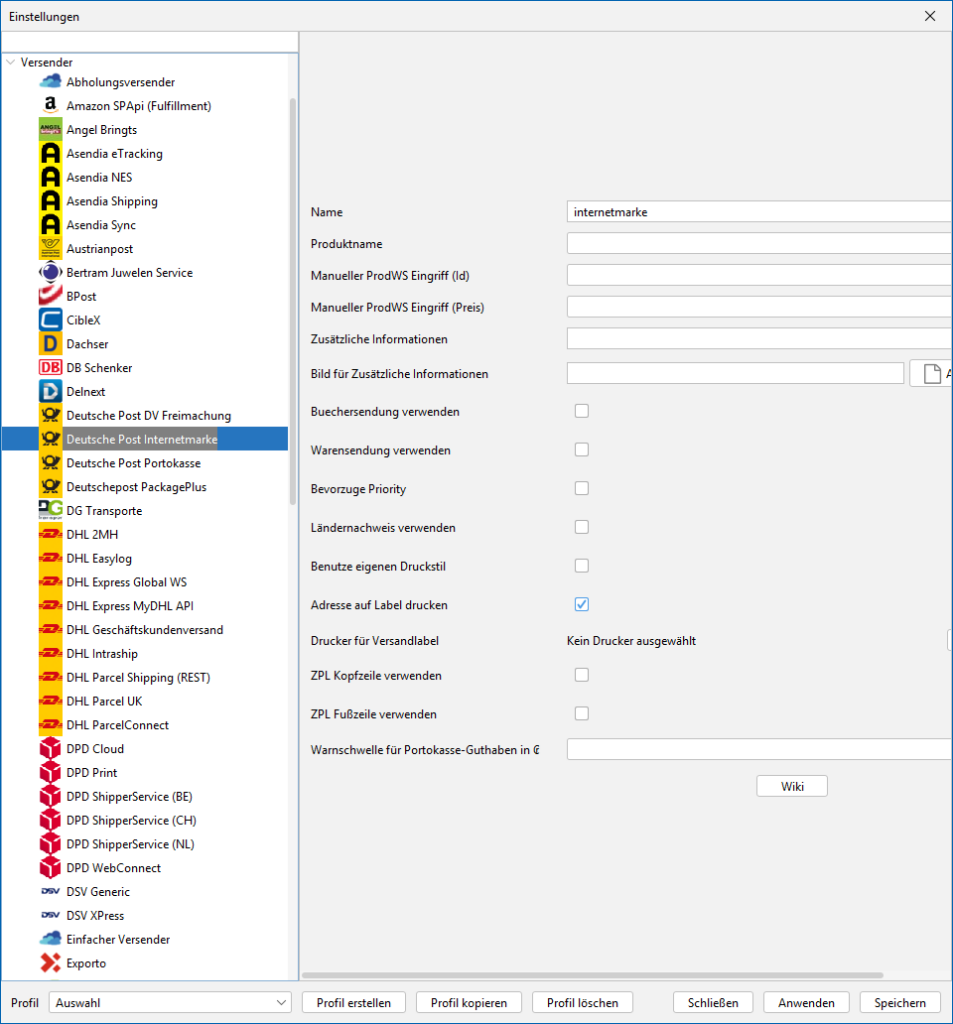This screenshot has width=953, height=1024.
Task: Click the DHL Easylog logo icon
Action: tap(50, 558)
